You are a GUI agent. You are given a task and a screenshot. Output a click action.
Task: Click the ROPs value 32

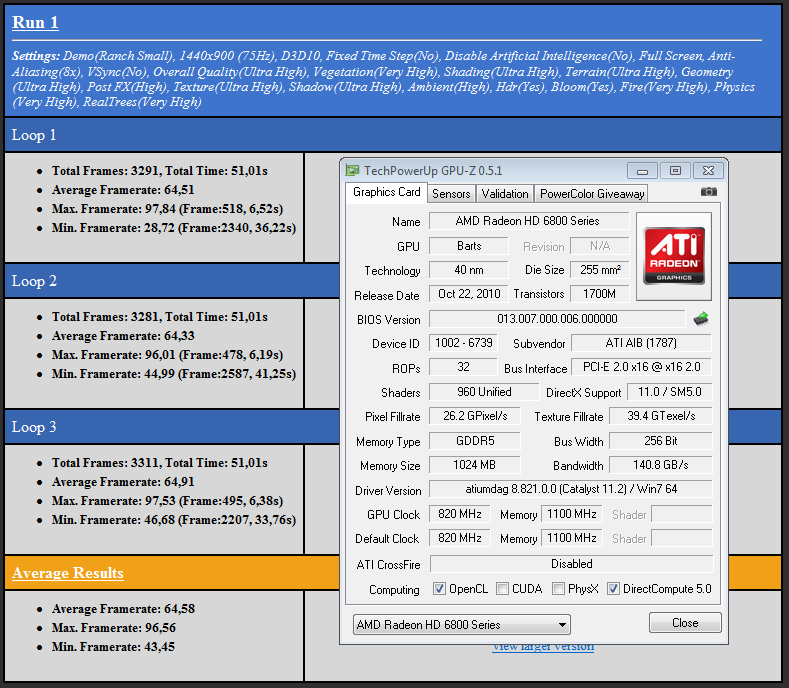(x=463, y=367)
